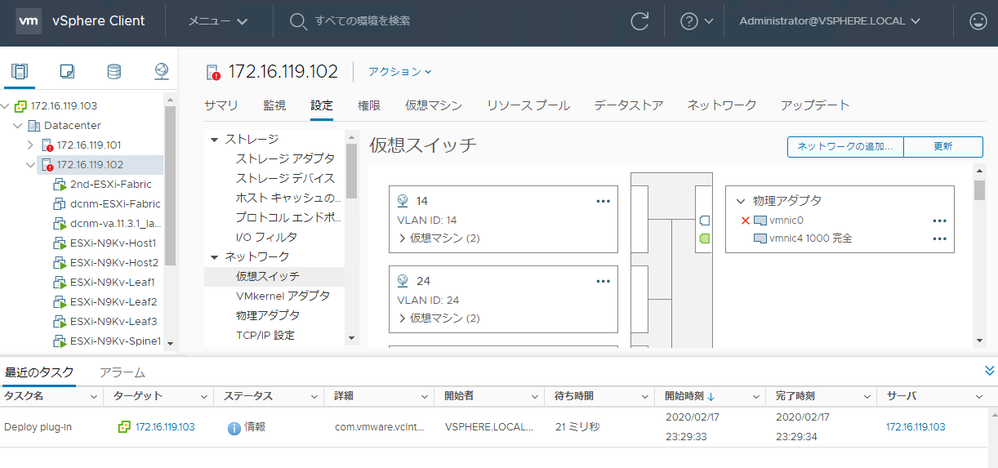This screenshot has width=998, height=468.
Task: Collapse the Network (ネットワーク) settings section
Action: click(213, 257)
